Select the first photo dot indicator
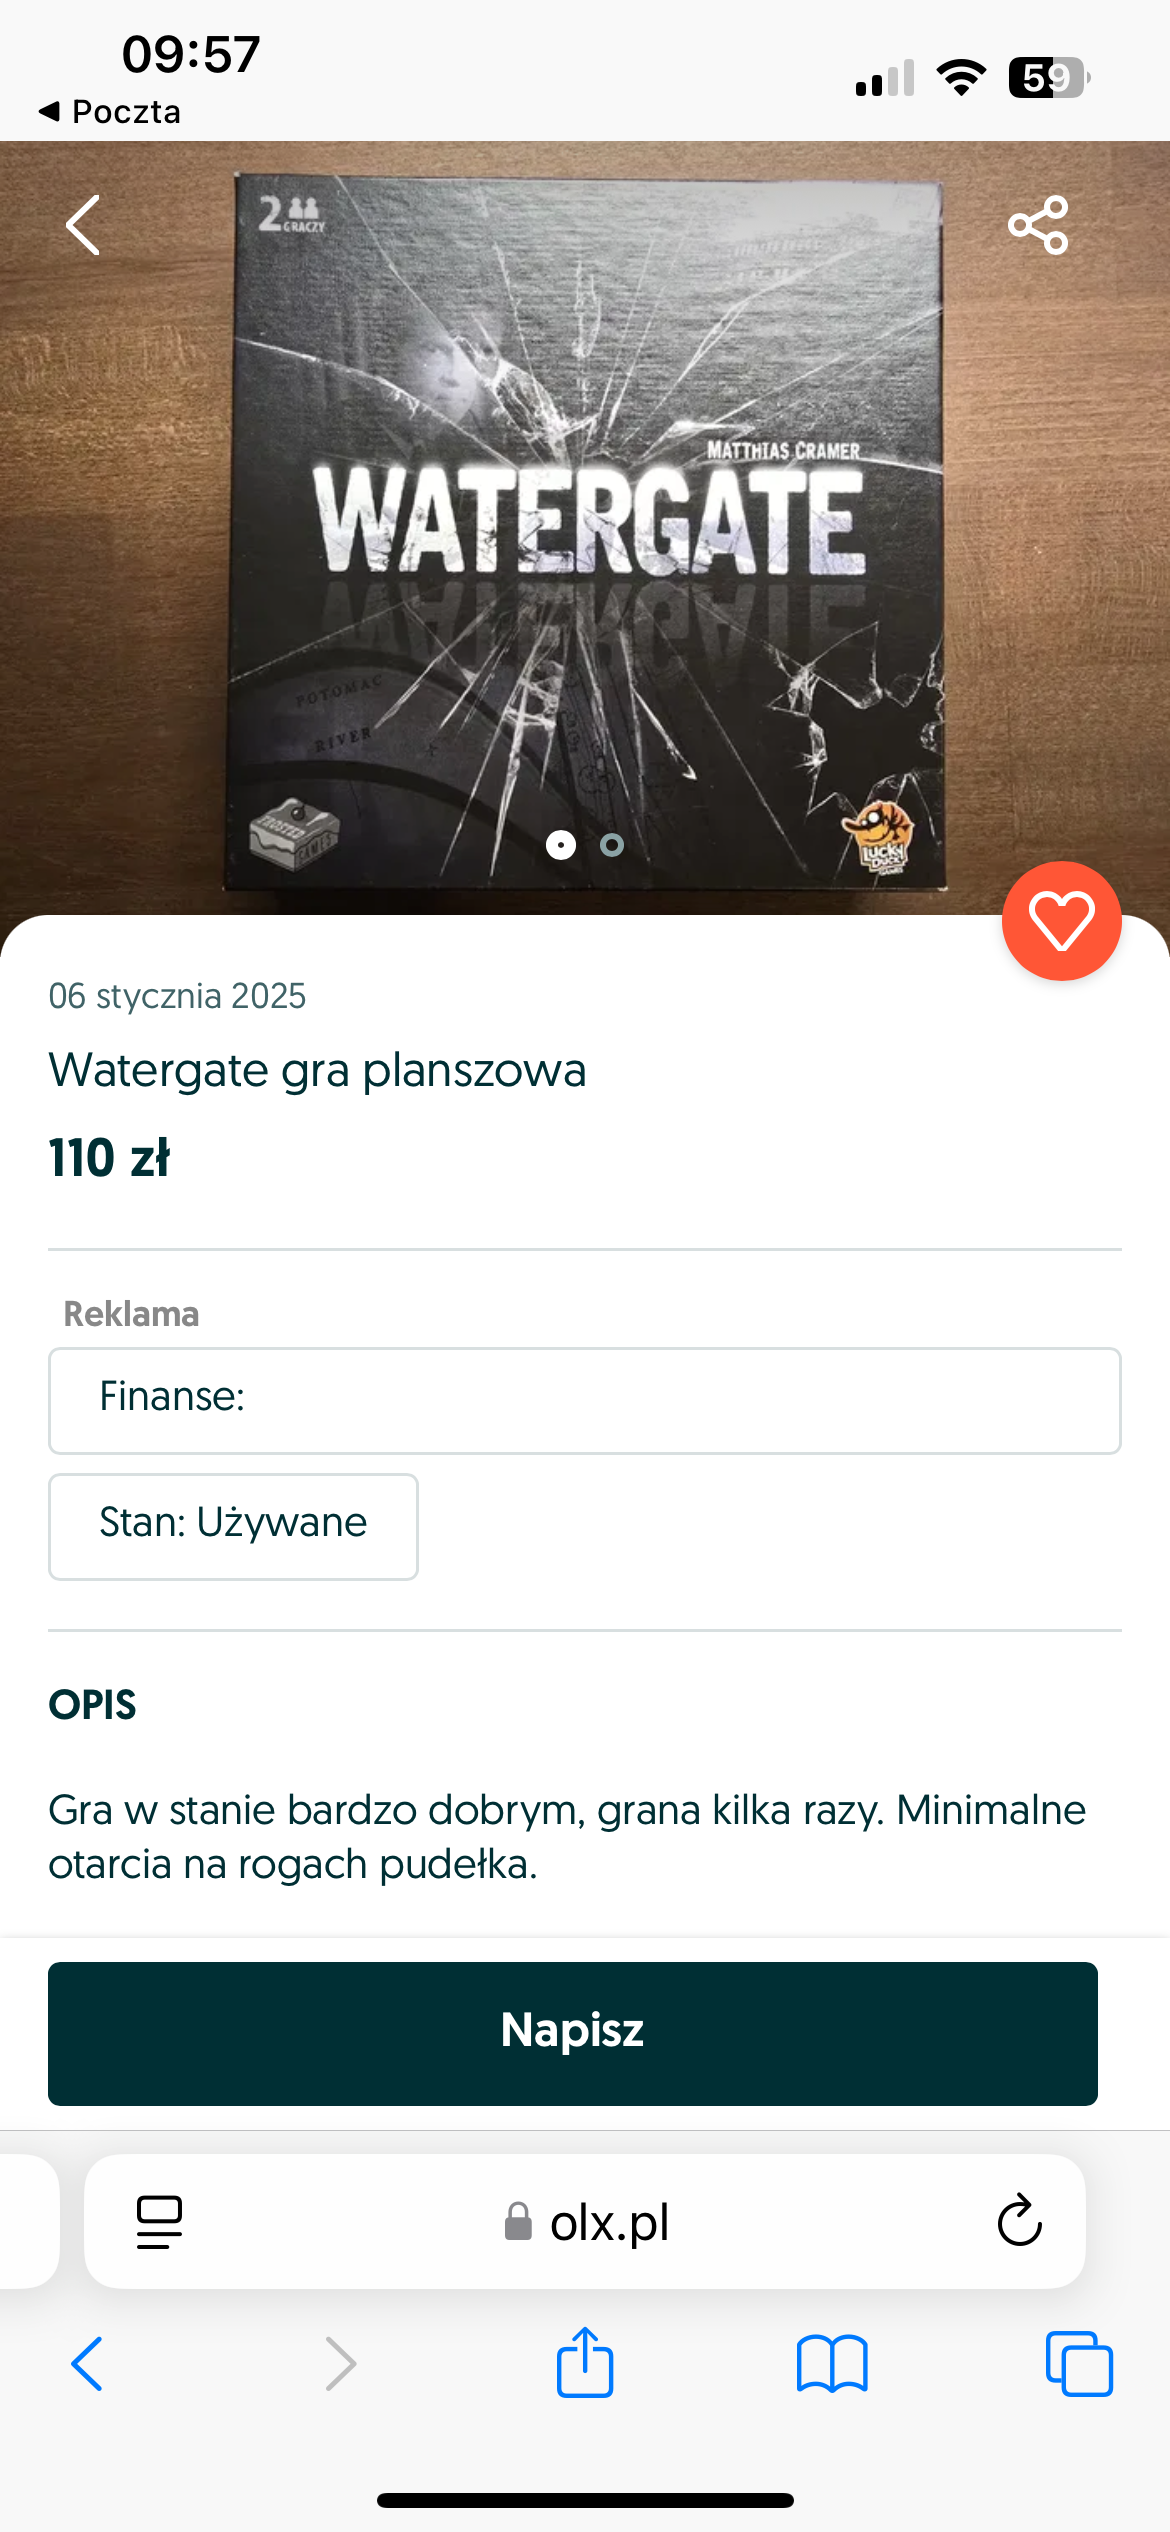 [x=561, y=846]
